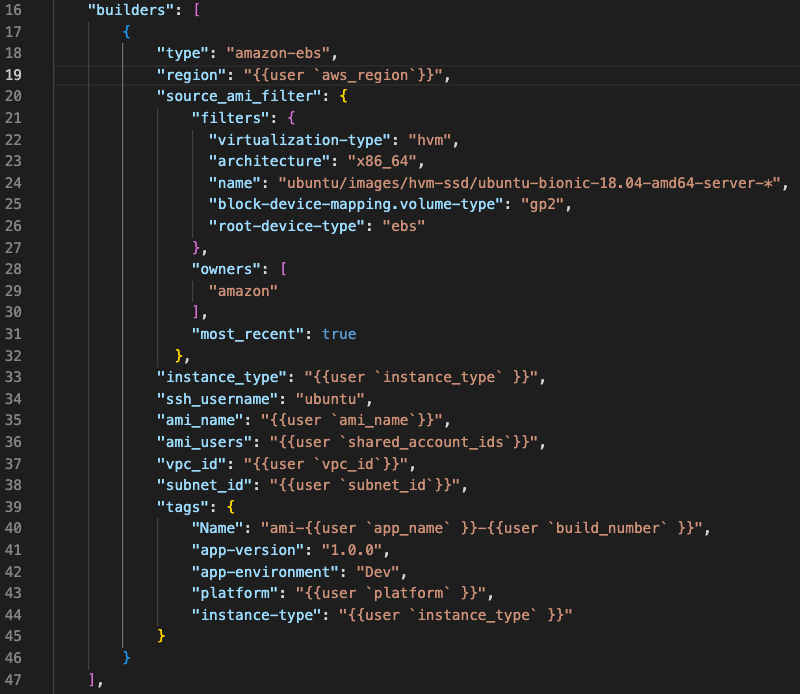
Task: Click the "gp2" value
Action: tap(543, 204)
